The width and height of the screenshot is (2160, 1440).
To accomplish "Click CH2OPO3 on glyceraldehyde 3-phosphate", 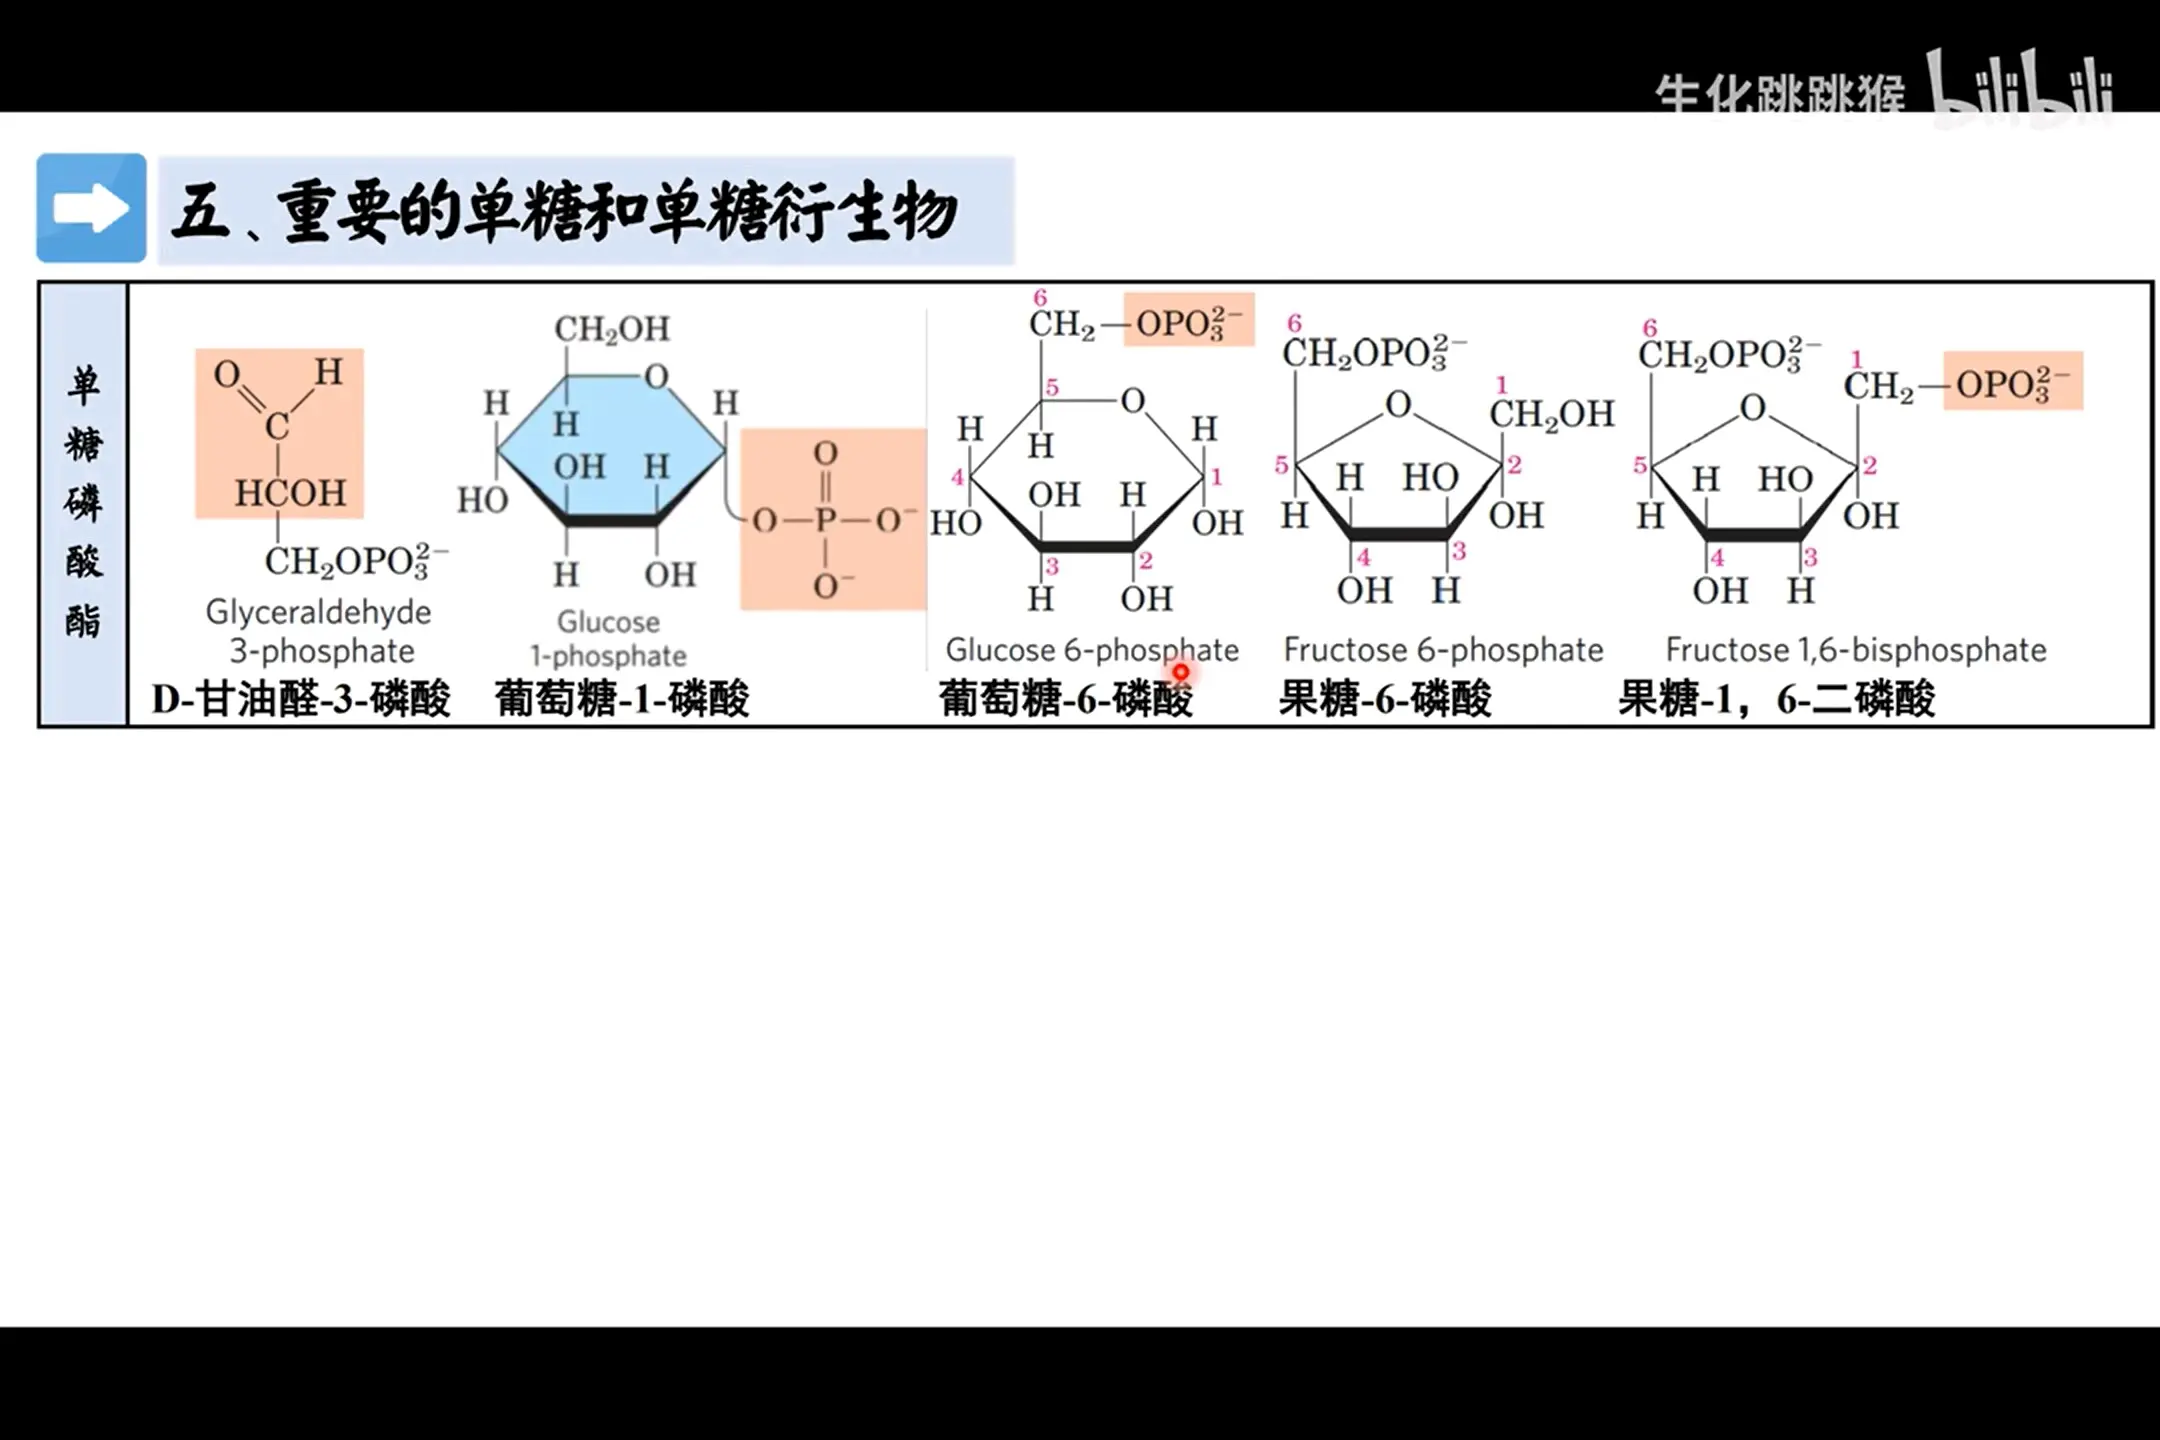I will click(356, 561).
